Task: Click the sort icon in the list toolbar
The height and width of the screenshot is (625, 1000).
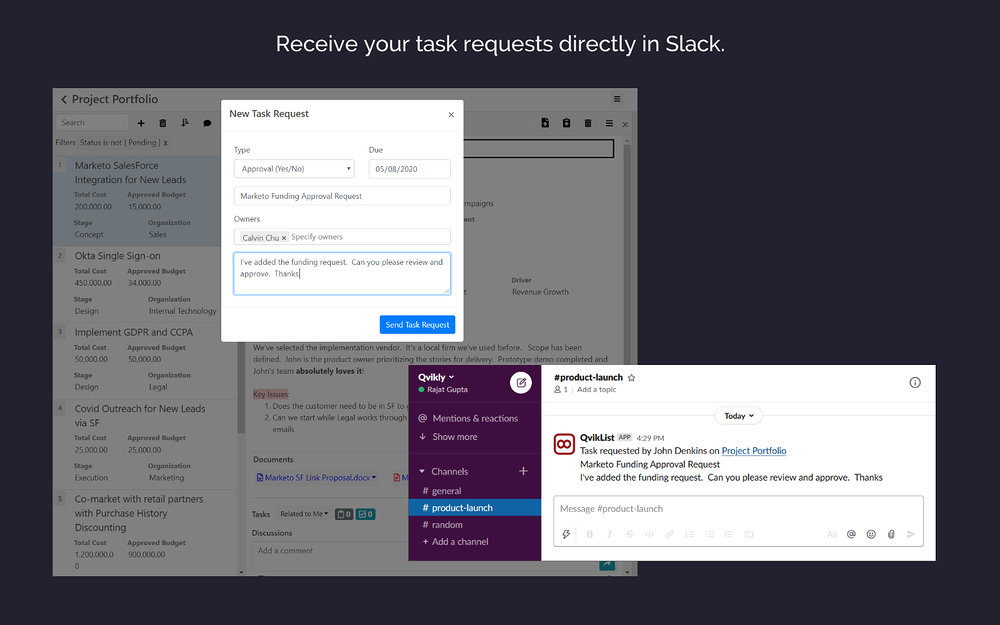Action: pos(185,122)
